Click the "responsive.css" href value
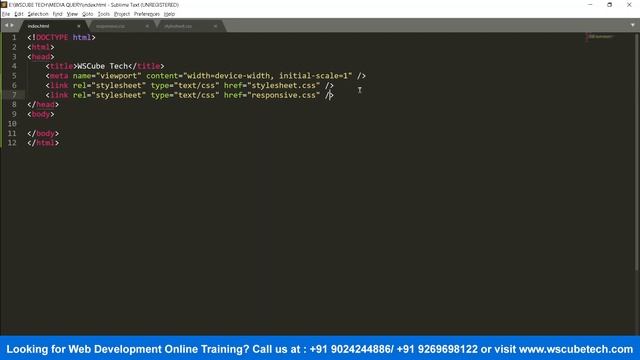Image resolution: width=640 pixels, height=360 pixels. point(284,95)
